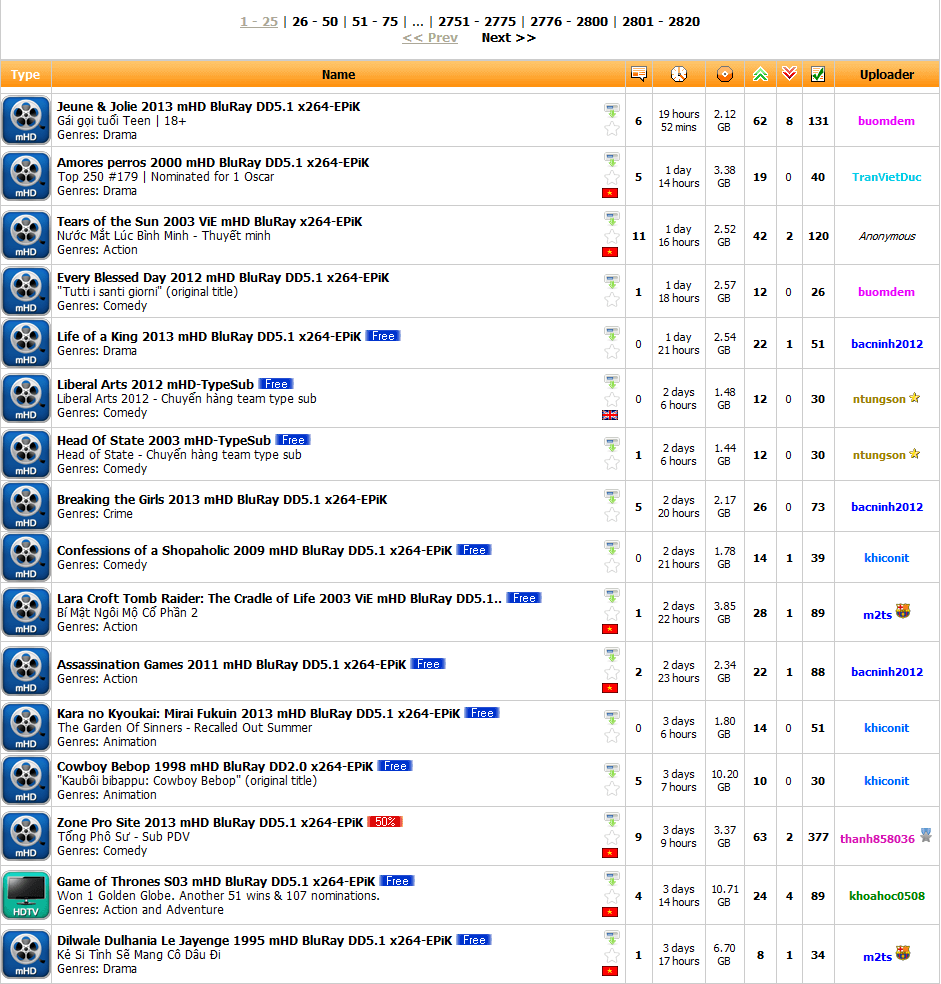This screenshot has width=941, height=984.
Task: Click Free tag on Game of Thrones
Action: pos(397,881)
